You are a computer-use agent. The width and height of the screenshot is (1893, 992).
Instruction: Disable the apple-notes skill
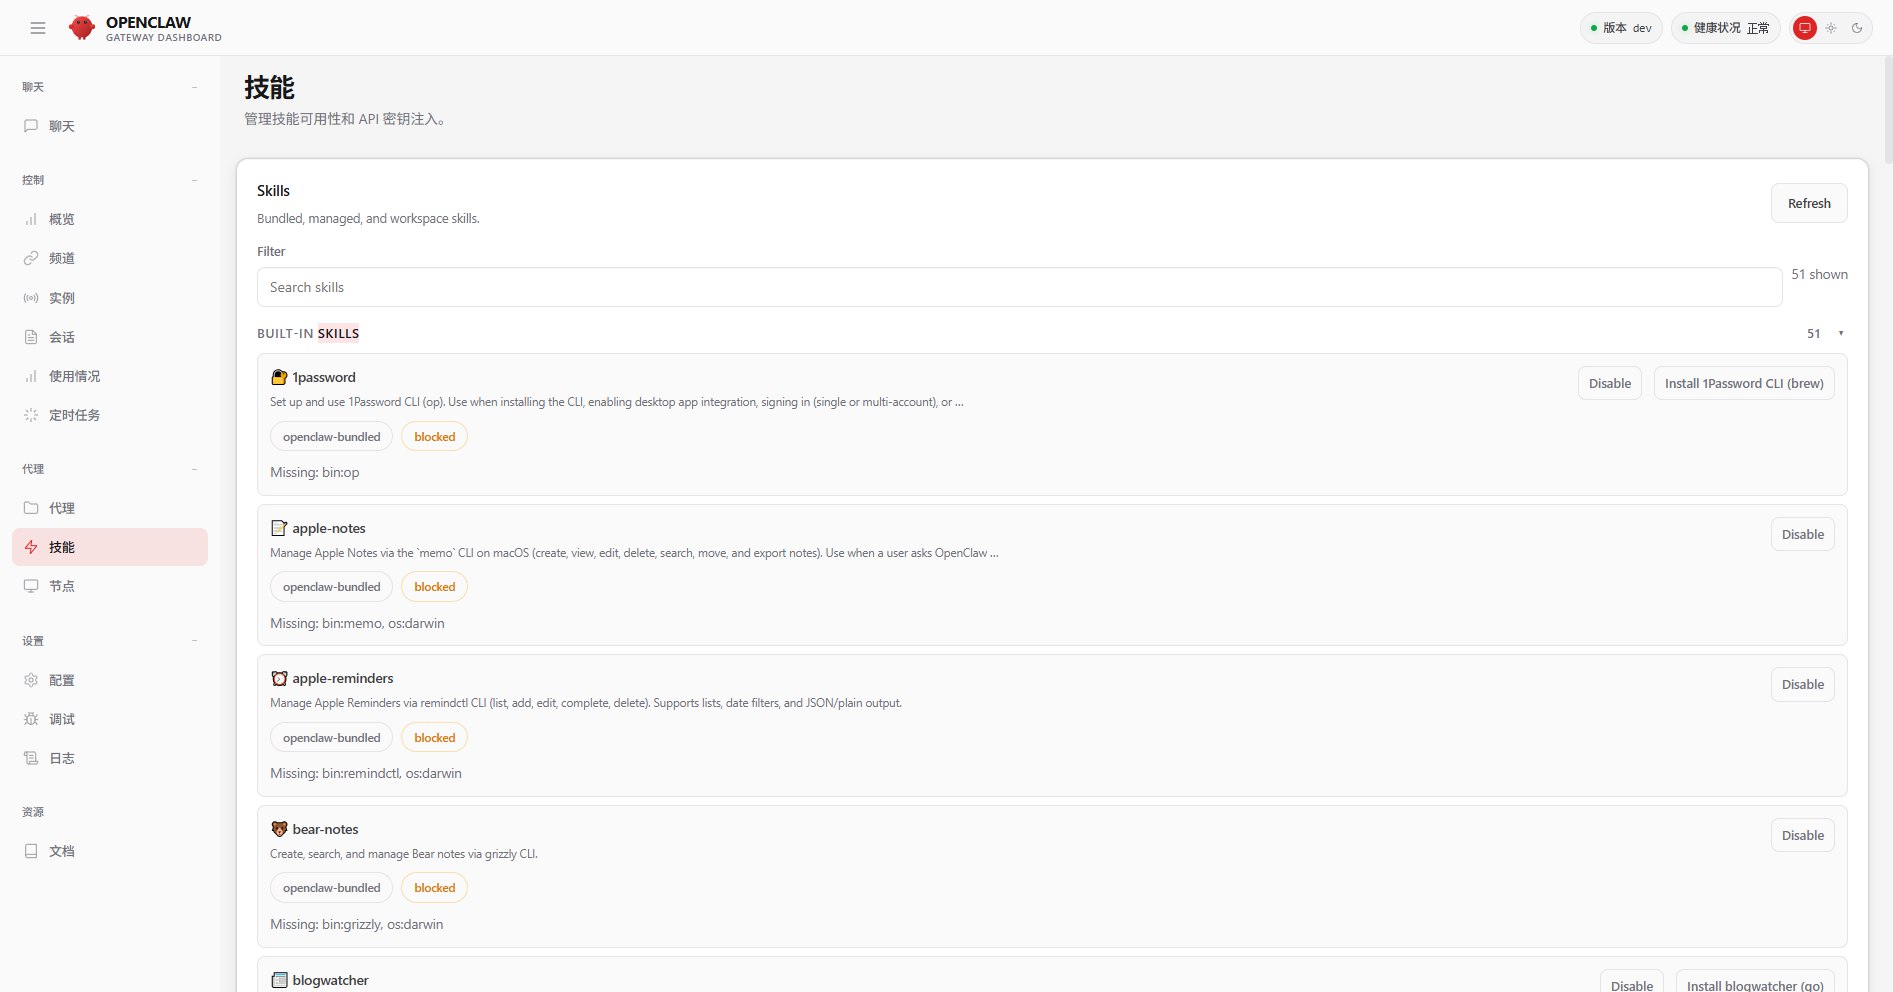click(x=1803, y=534)
